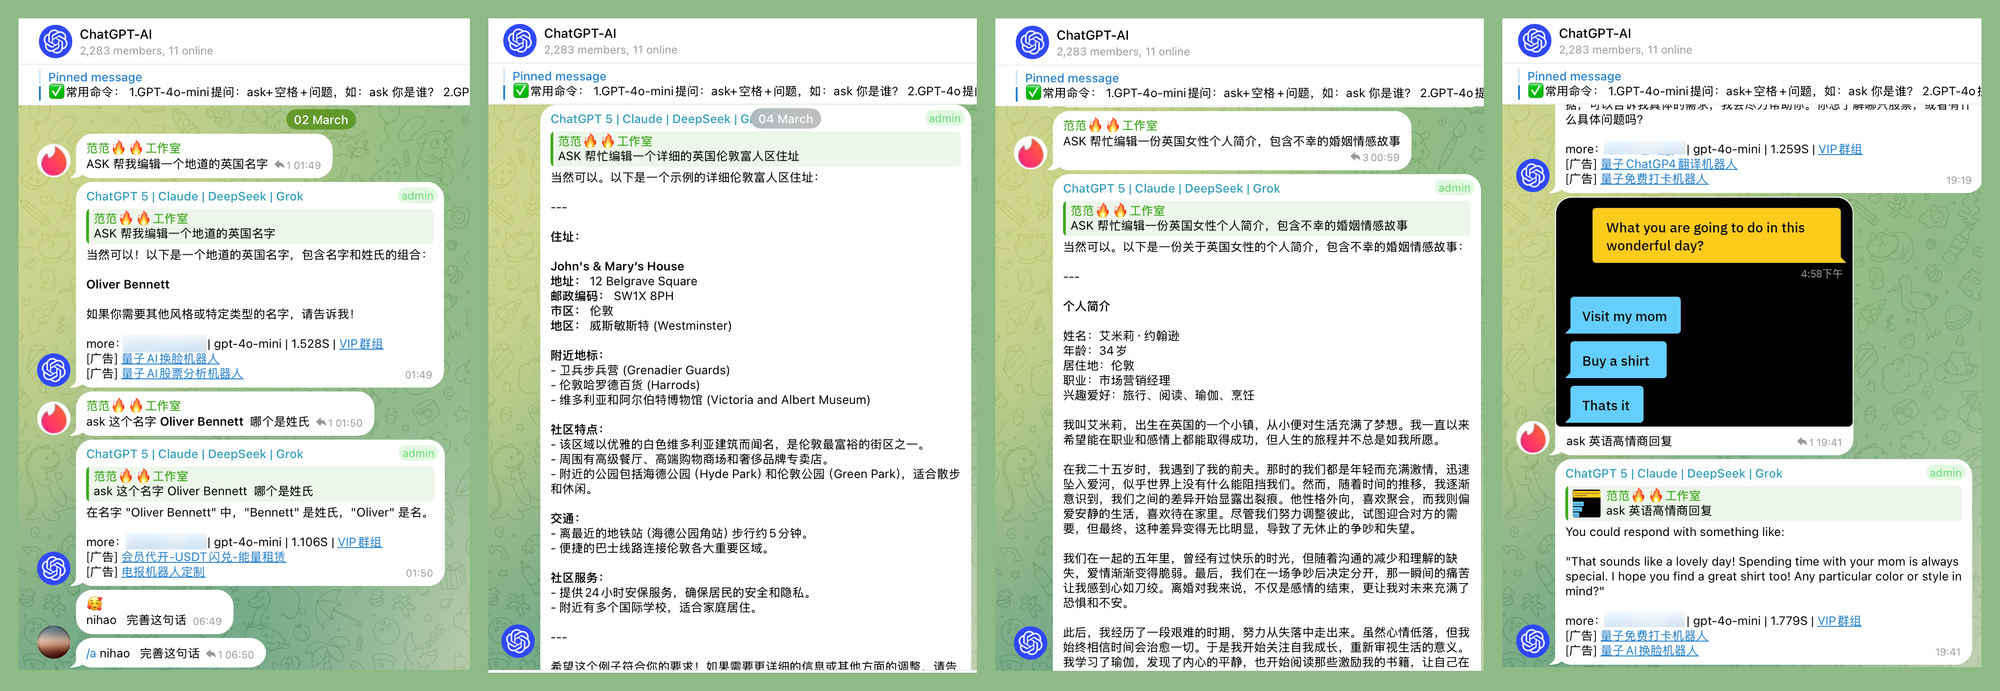
Task: Open the 'wonderful day' chat screenshot image
Action: click(1704, 312)
